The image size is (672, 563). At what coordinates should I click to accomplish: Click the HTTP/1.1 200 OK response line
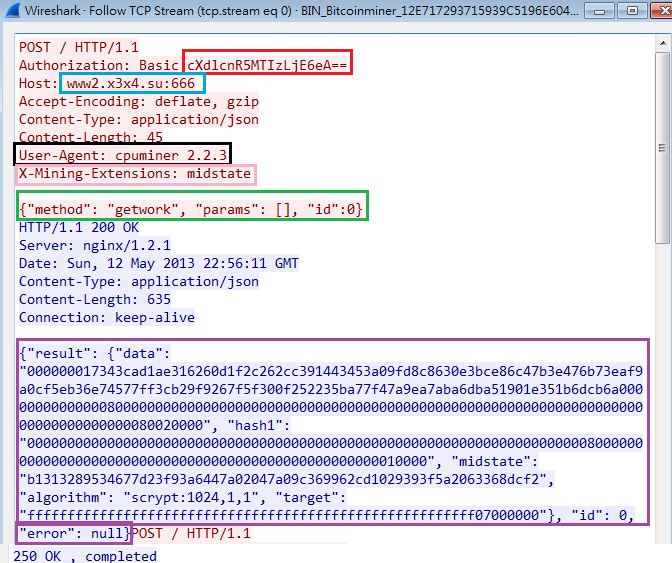click(x=79, y=228)
